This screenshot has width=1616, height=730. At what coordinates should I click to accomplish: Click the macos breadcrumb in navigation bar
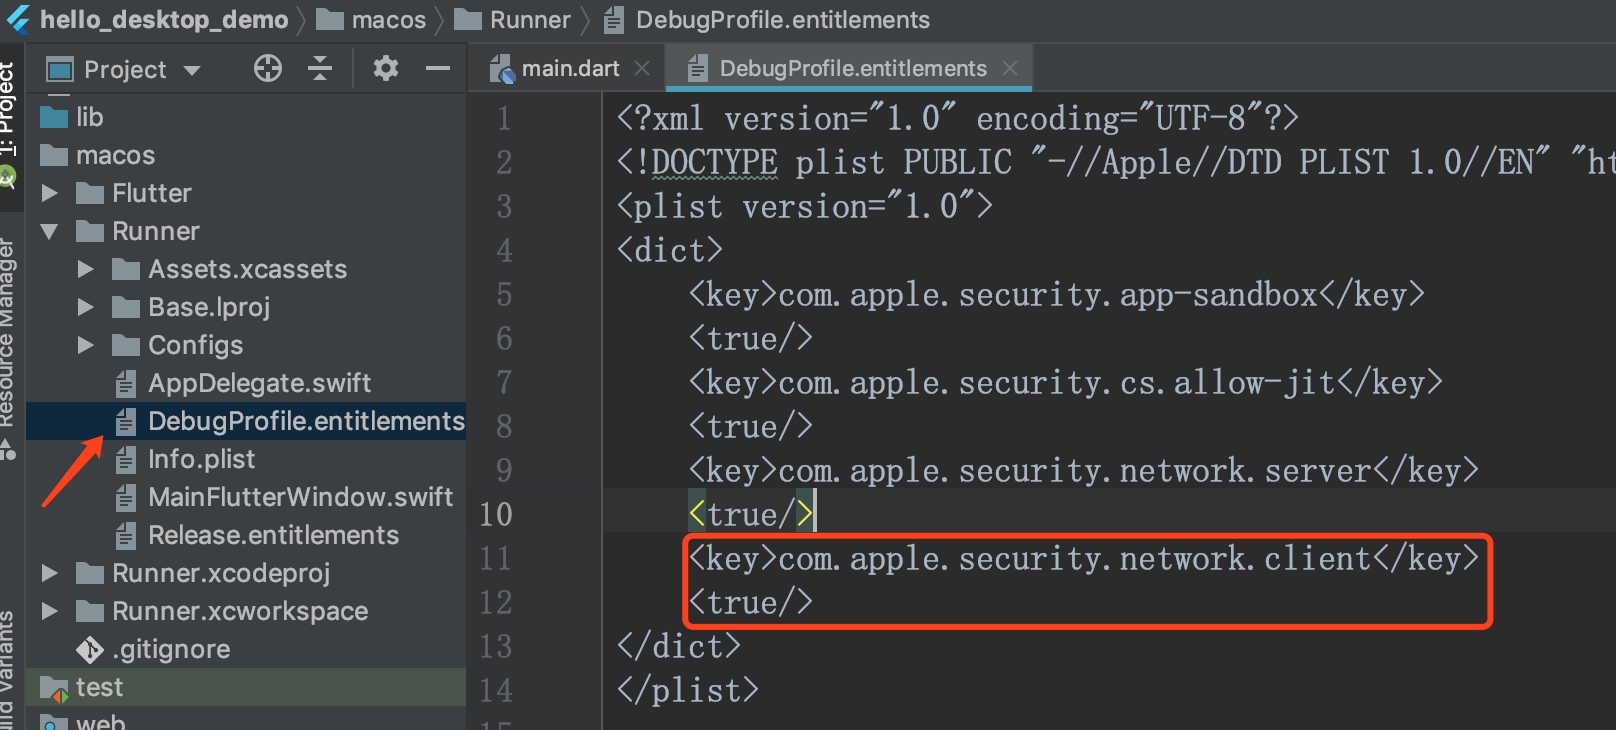tap(388, 20)
